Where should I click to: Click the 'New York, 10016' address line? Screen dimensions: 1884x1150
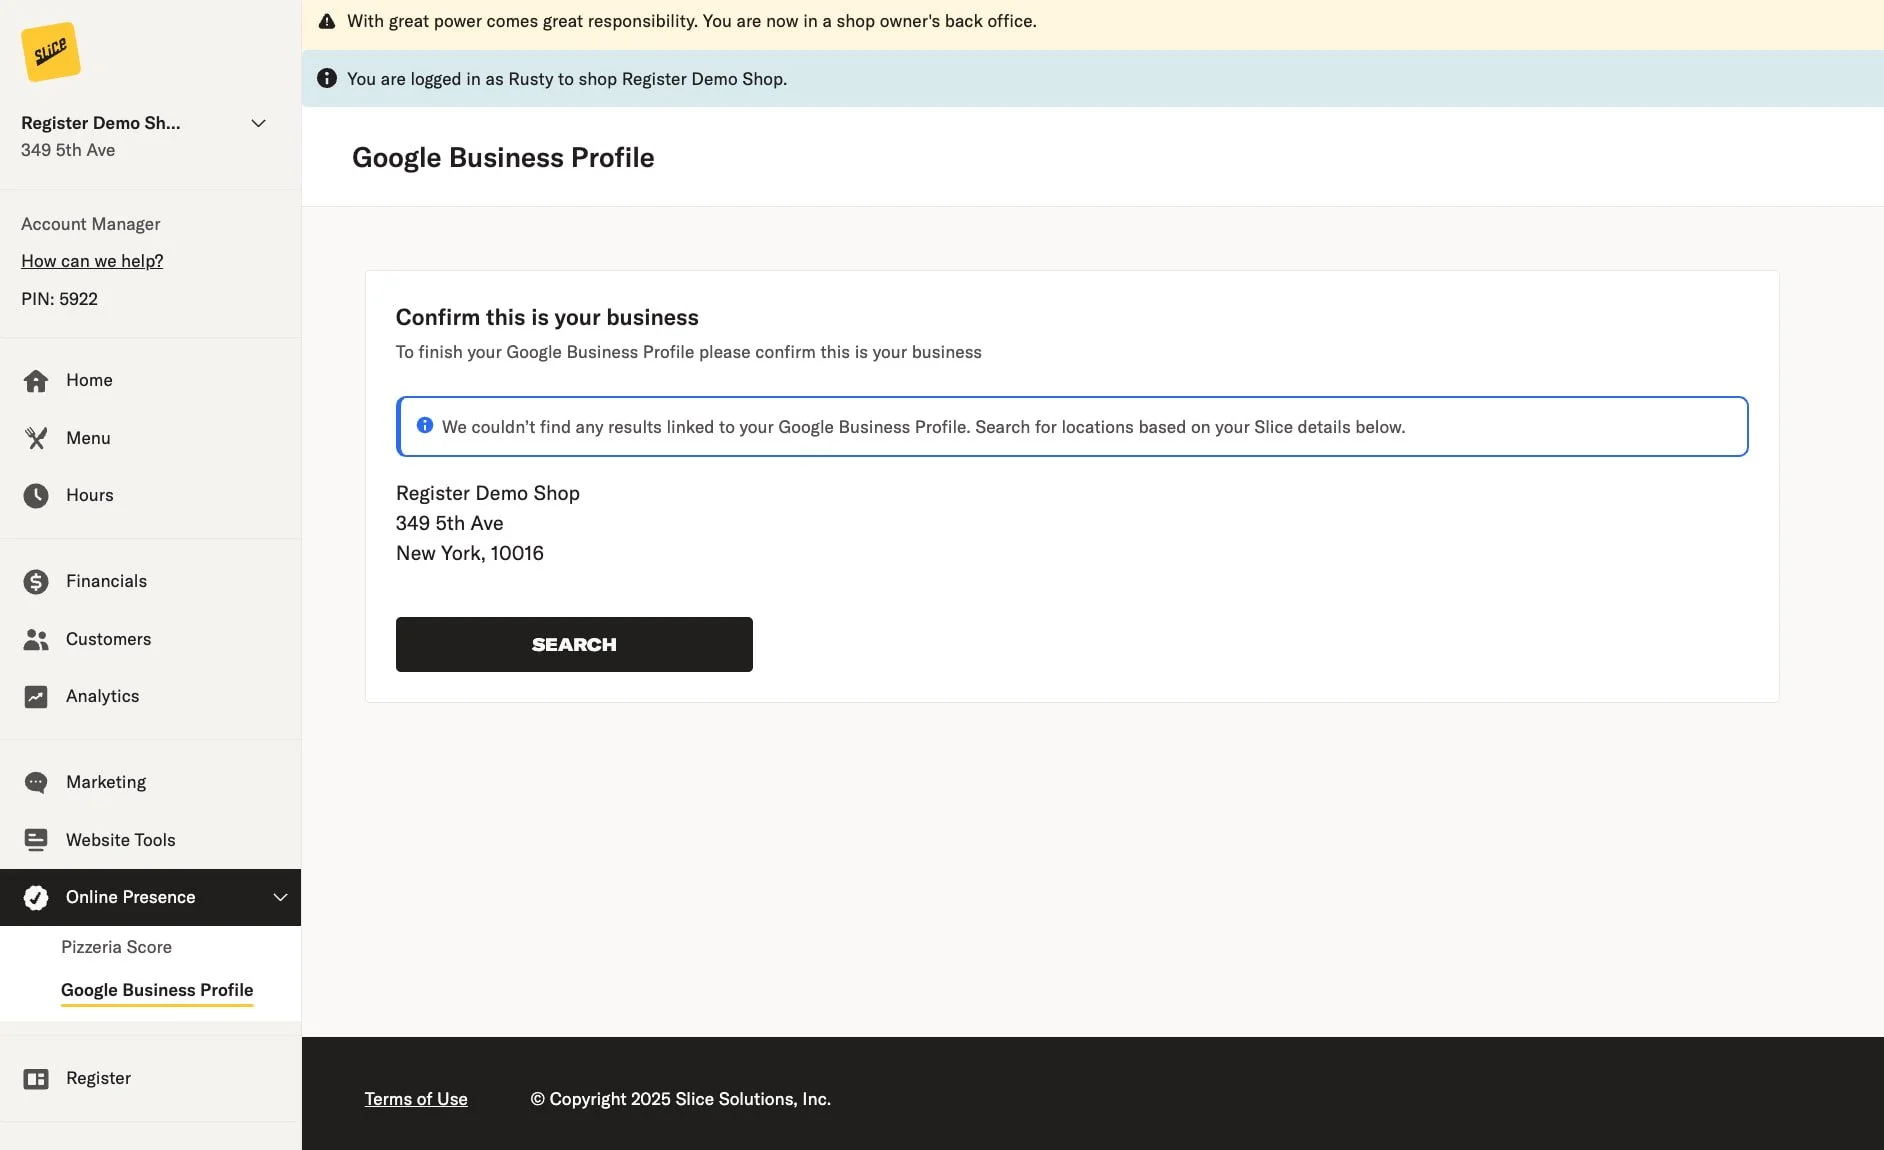pos(470,553)
